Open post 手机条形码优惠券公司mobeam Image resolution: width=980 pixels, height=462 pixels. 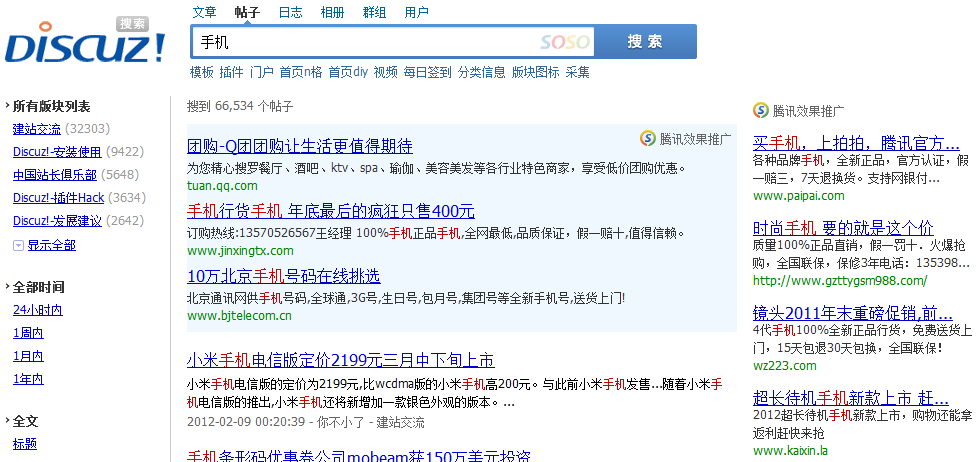[x=359, y=455]
